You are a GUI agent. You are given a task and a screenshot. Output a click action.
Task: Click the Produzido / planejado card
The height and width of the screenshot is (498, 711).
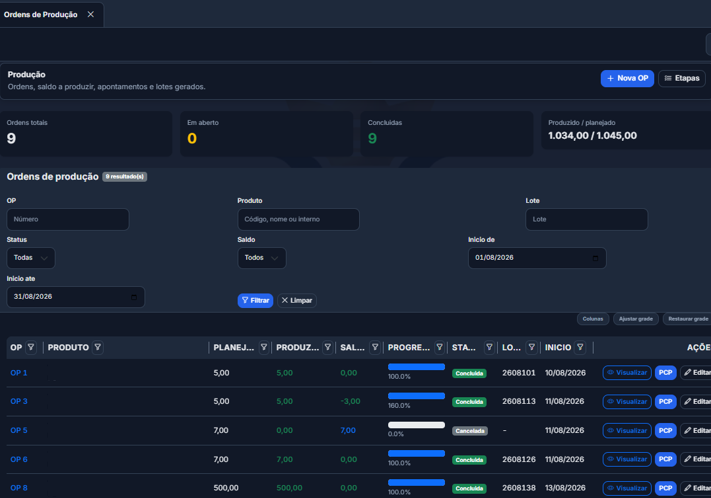point(626,130)
